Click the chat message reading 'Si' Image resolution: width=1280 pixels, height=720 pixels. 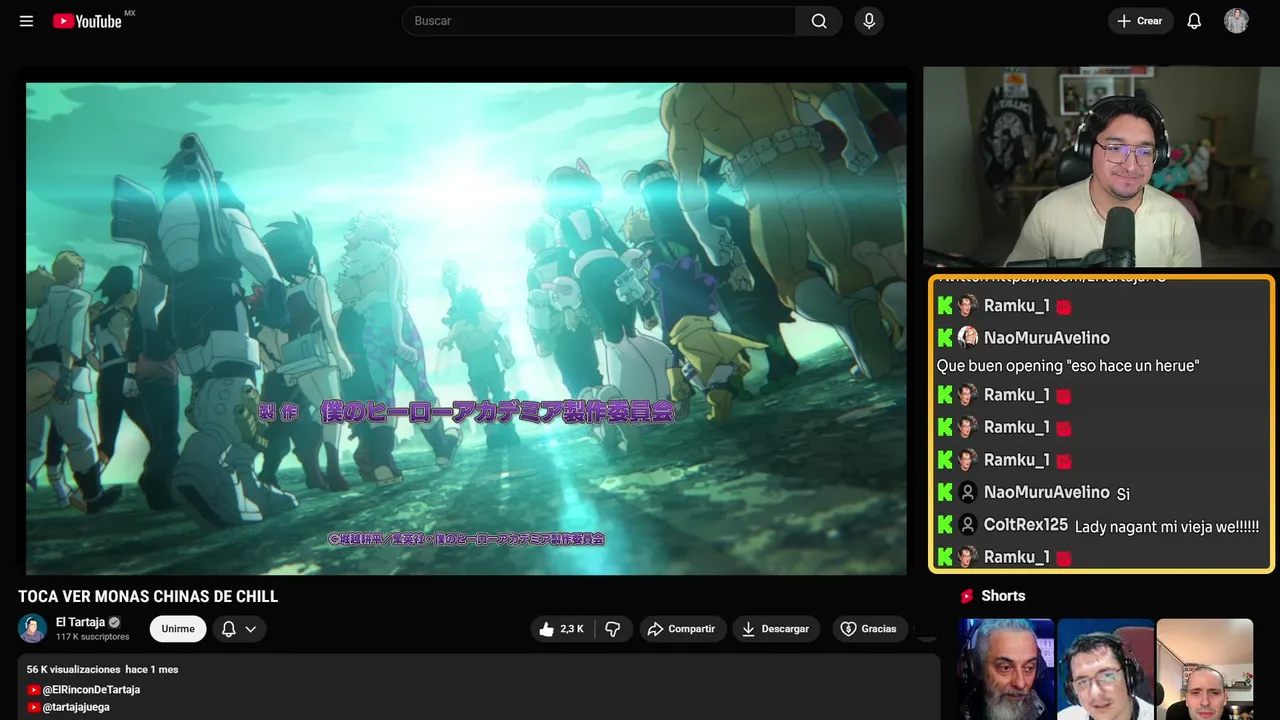[1123, 494]
